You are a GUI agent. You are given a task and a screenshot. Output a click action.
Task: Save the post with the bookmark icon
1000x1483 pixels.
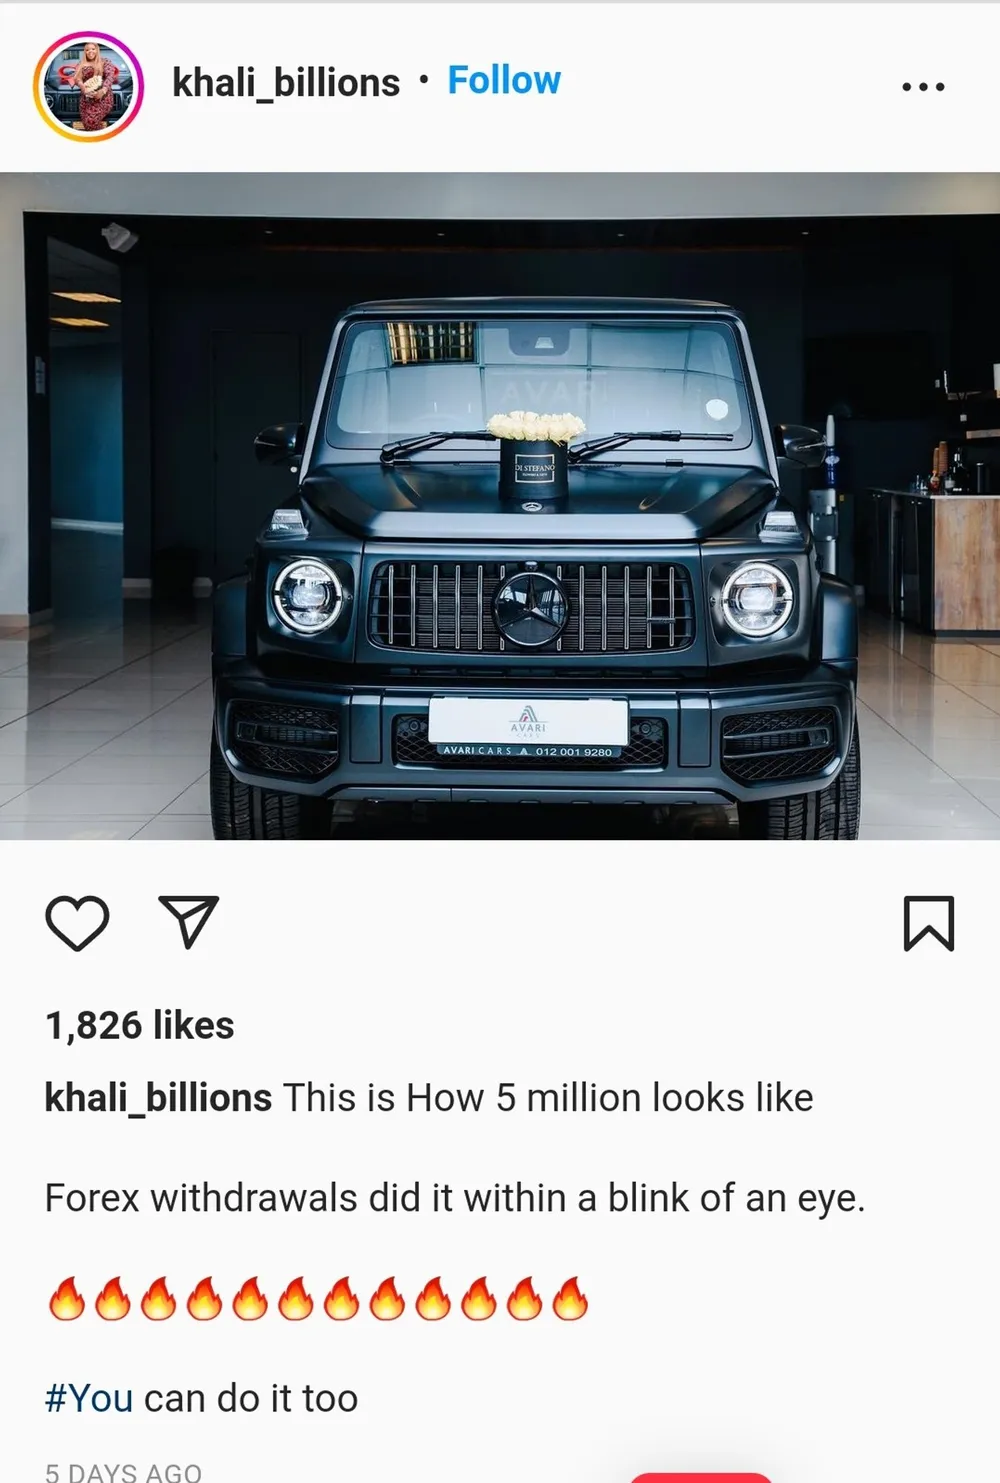[x=929, y=922]
